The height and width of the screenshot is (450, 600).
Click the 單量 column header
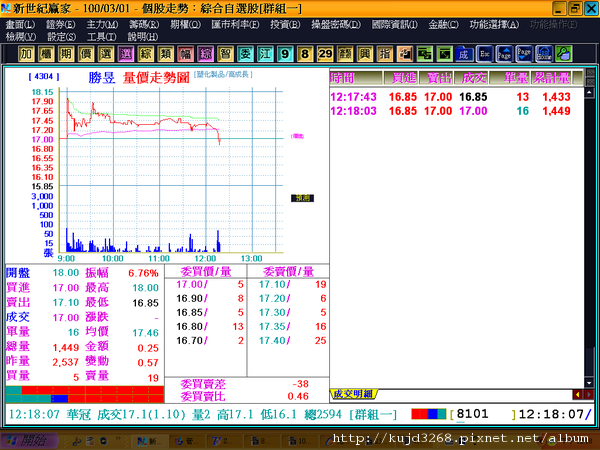pos(510,78)
